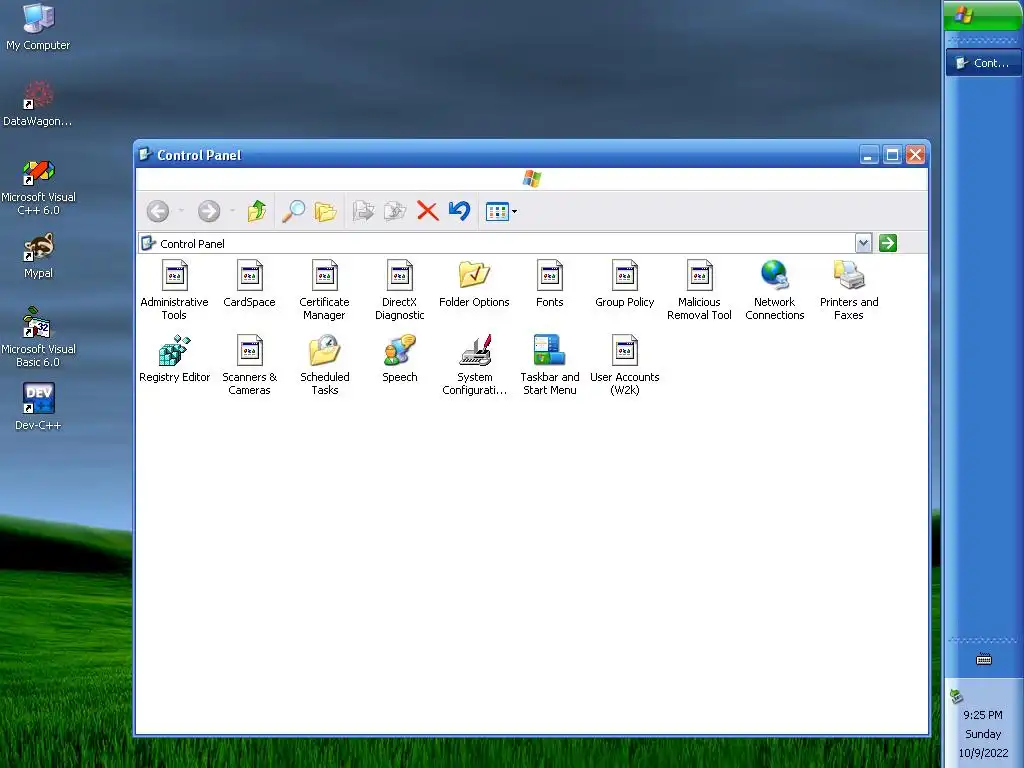Image resolution: width=1024 pixels, height=768 pixels.
Task: Maximize the Control Panel window
Action: pyautogui.click(x=892, y=155)
